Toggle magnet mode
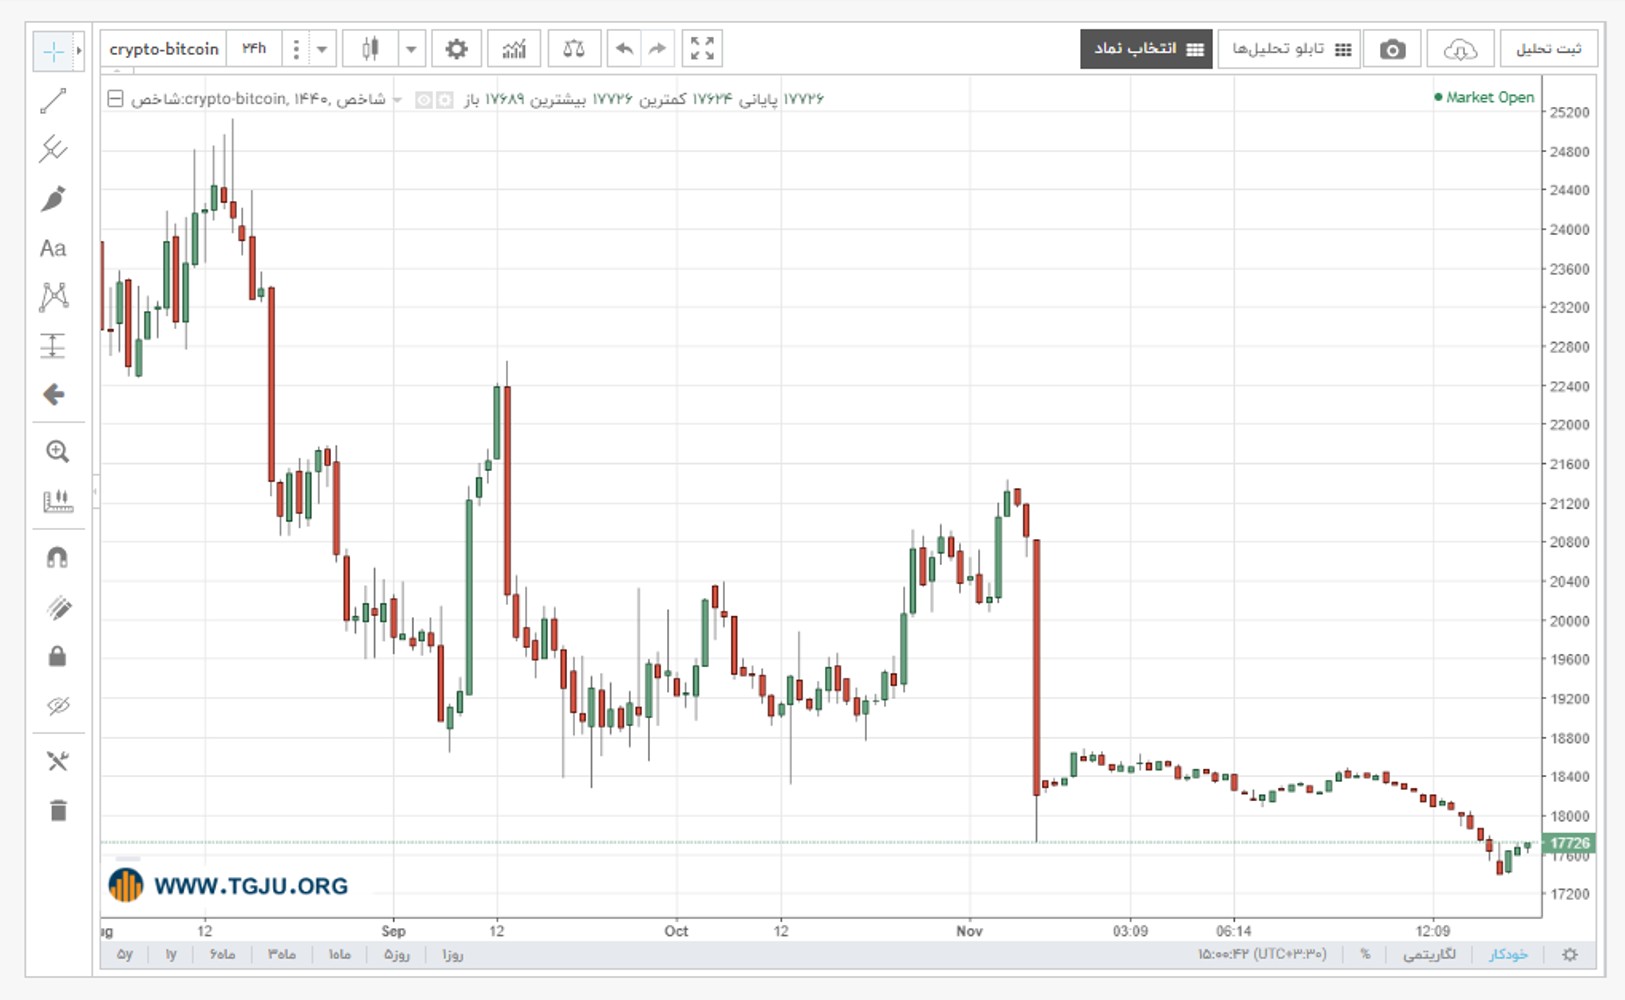Screen dimensions: 1625x1000 coord(57,558)
